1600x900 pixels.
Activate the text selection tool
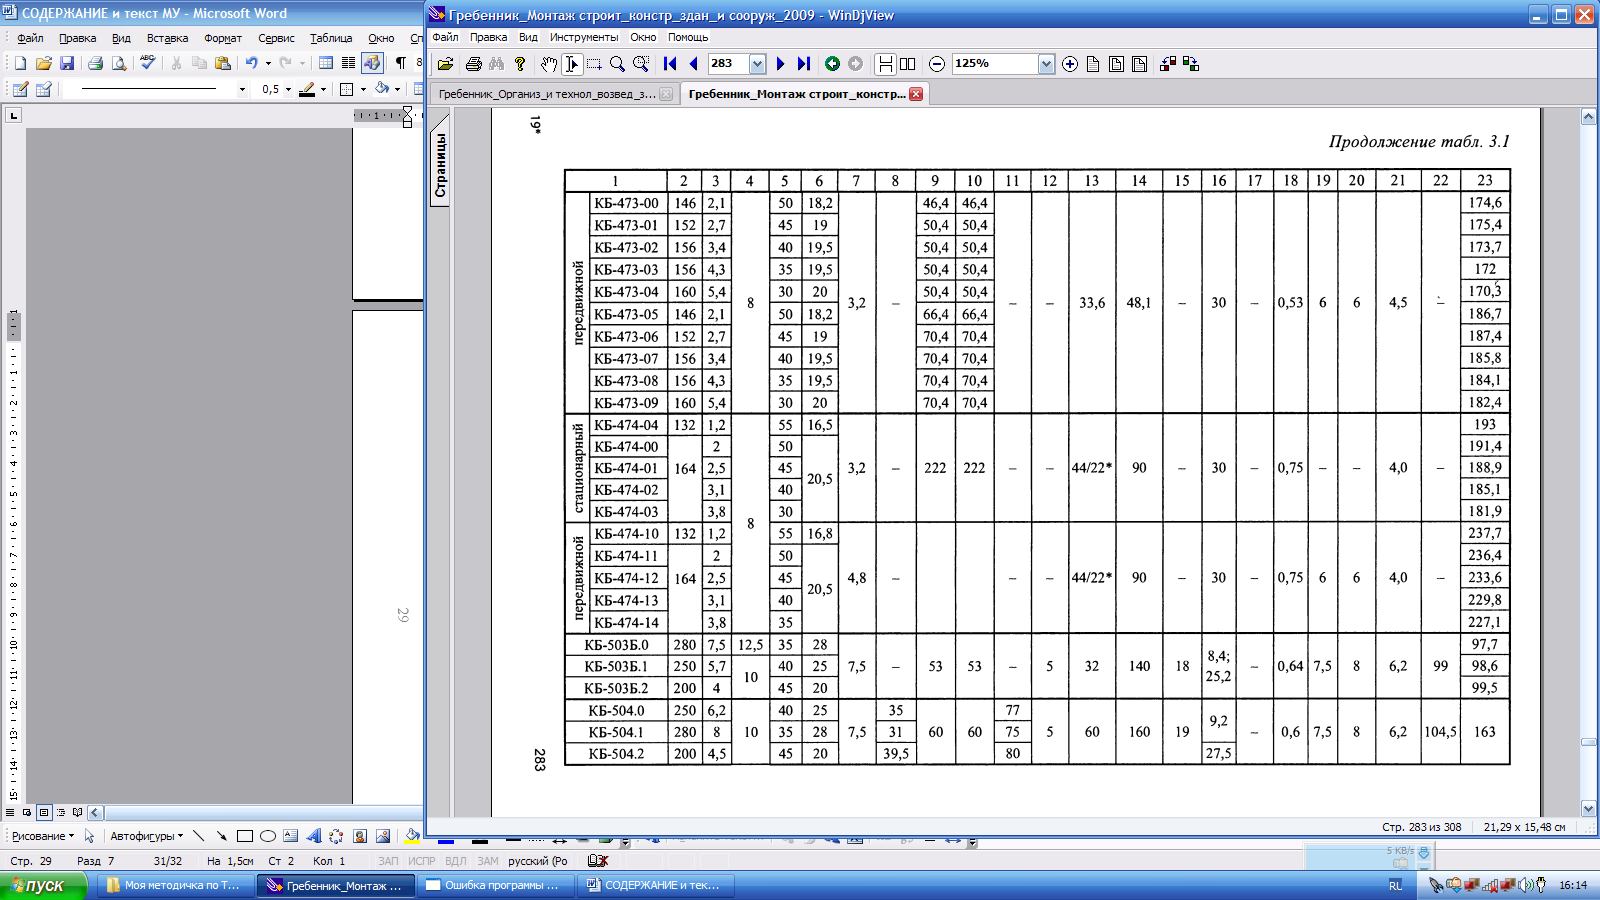pyautogui.click(x=572, y=64)
